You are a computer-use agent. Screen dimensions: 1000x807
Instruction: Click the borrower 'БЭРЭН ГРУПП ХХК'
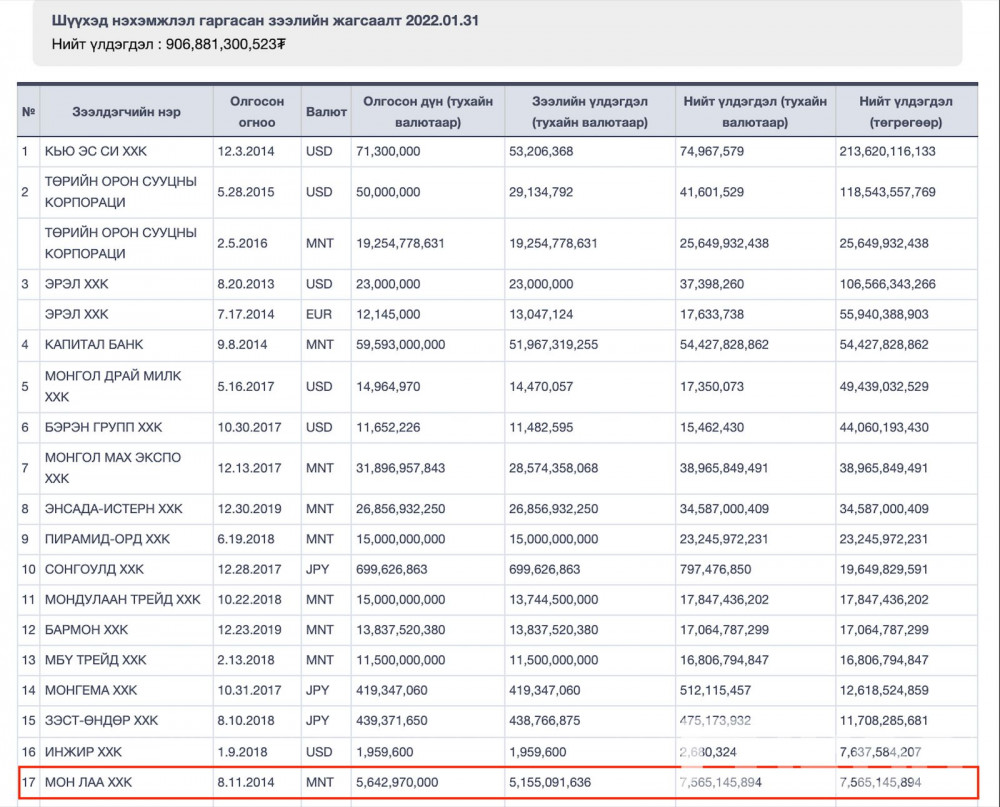pos(103,427)
